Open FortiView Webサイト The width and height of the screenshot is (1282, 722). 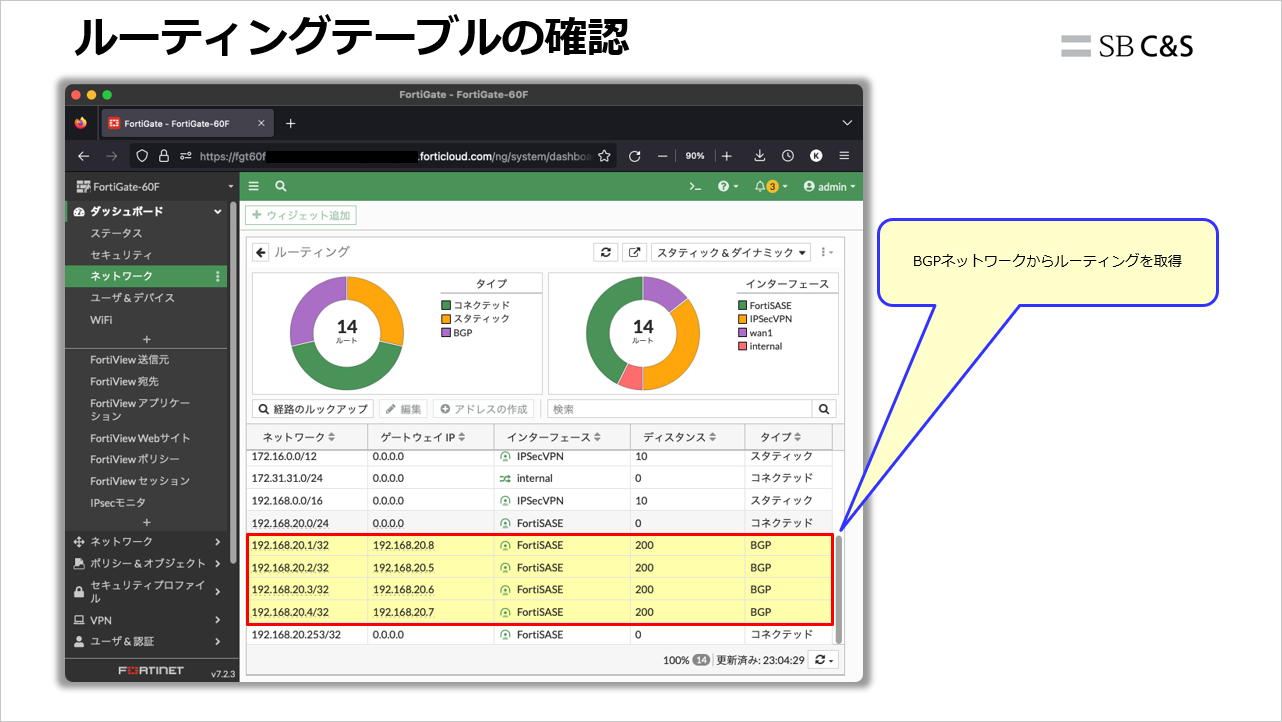pos(140,438)
